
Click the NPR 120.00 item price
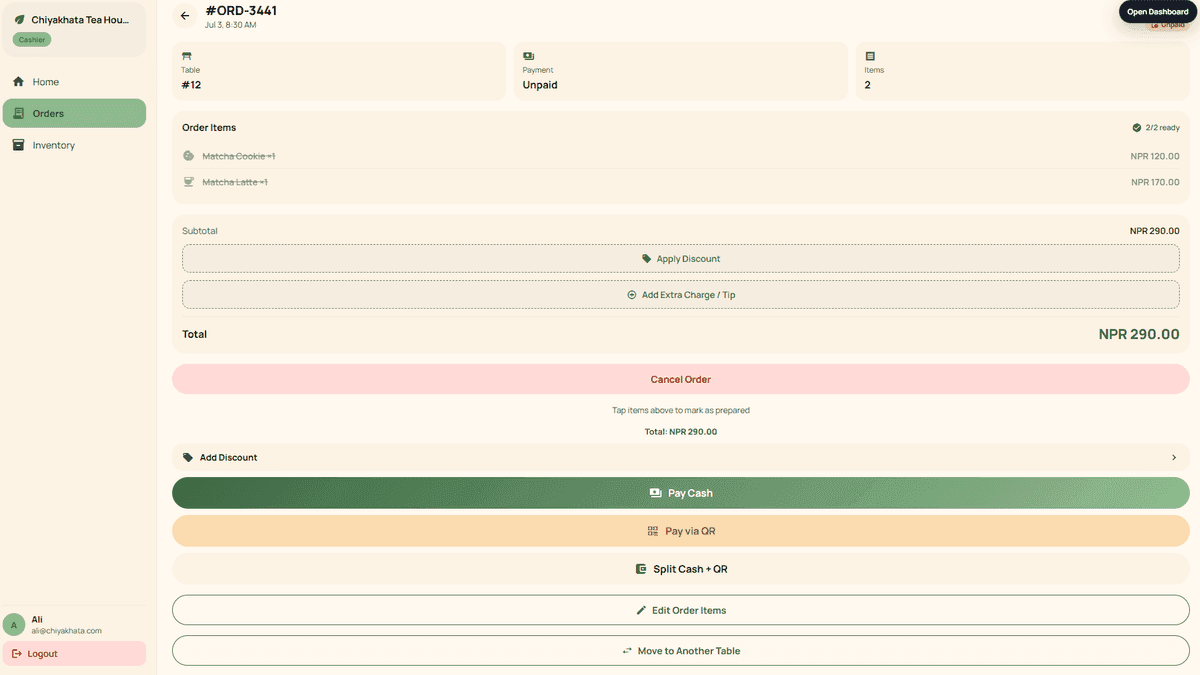click(1155, 156)
